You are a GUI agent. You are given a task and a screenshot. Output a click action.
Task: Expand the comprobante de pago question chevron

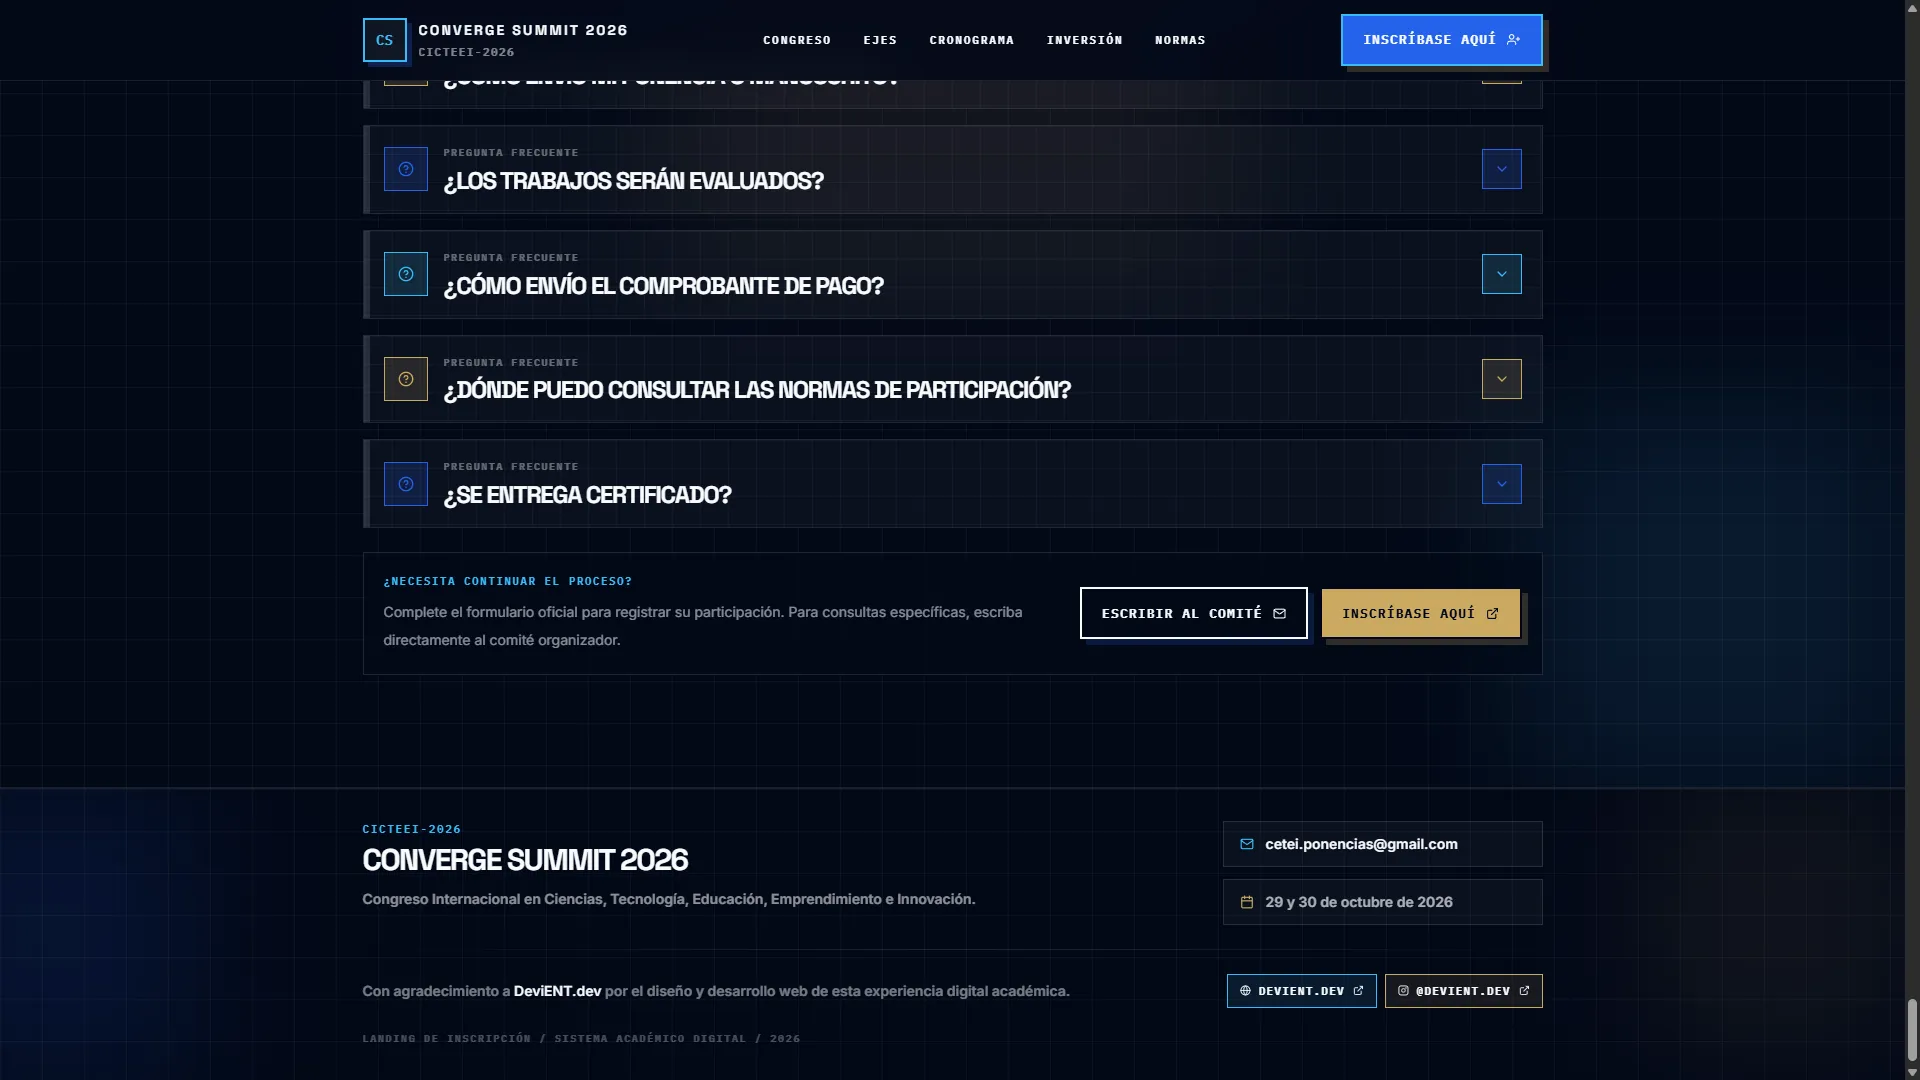[x=1501, y=274]
